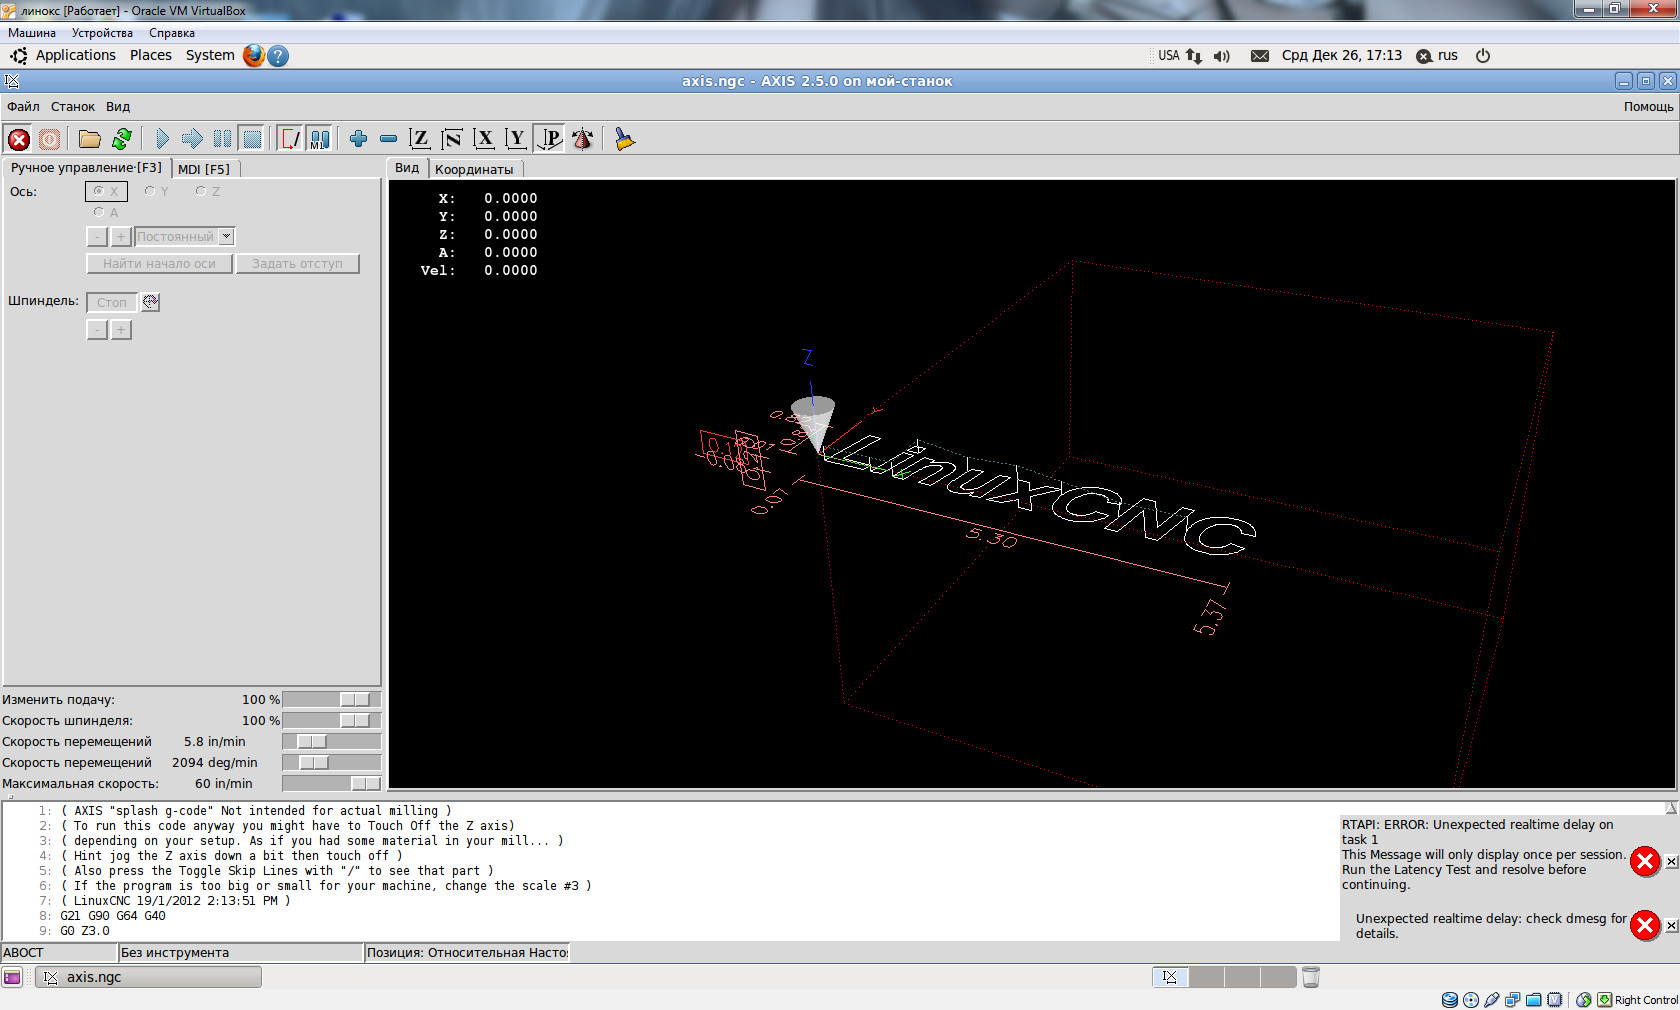This screenshot has height=1010, width=1680.
Task: Open the Помощь menu
Action: [1648, 107]
